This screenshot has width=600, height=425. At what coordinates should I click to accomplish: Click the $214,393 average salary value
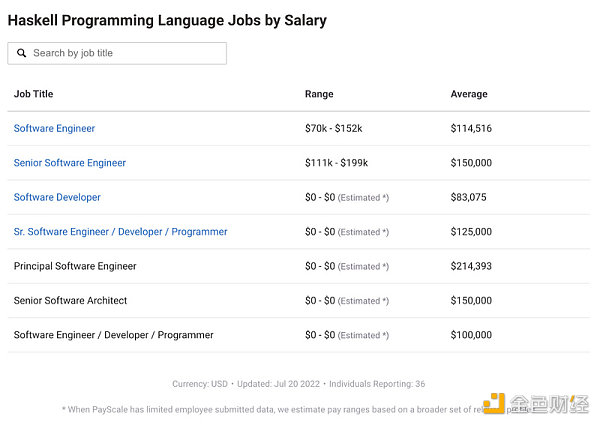[471, 266]
